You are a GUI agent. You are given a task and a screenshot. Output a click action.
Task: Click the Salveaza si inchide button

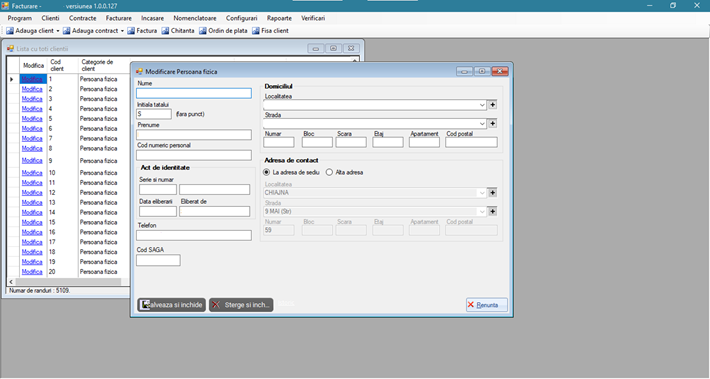coord(171,305)
